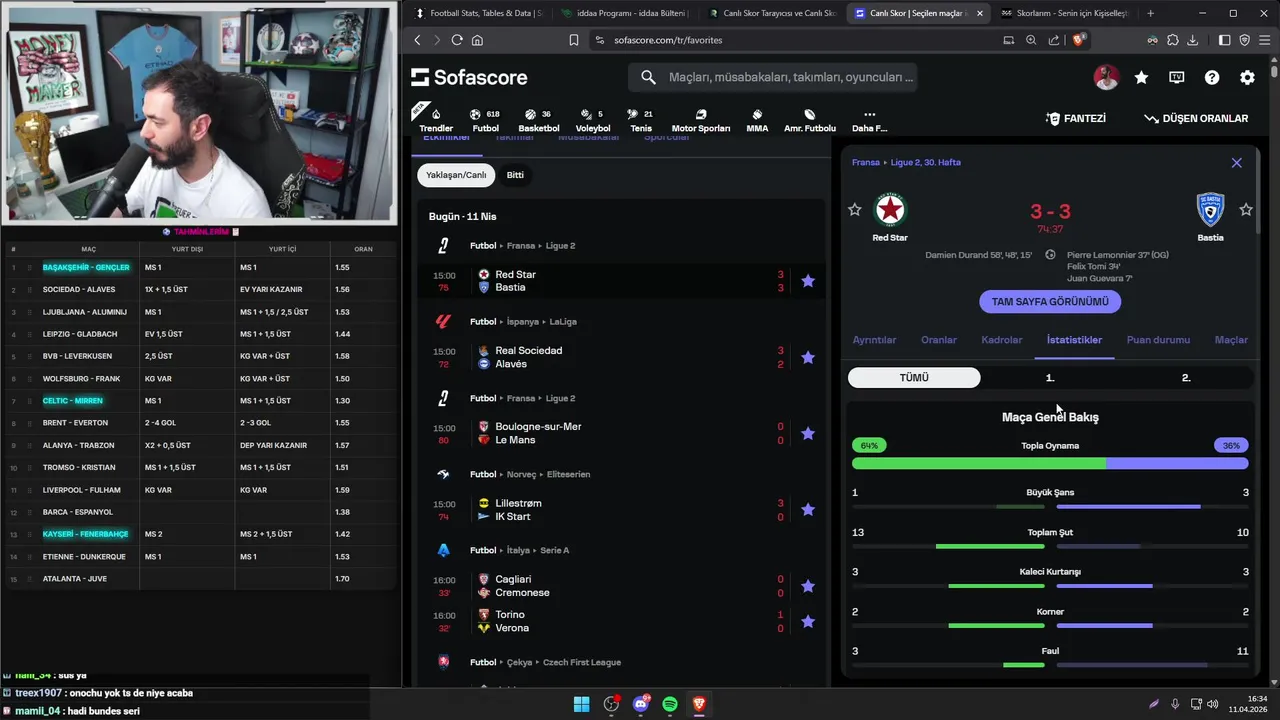1280x720 pixels.
Task: Toggle favorite star for Boulogne-sur-Mer - Le Mans
Action: (808, 433)
